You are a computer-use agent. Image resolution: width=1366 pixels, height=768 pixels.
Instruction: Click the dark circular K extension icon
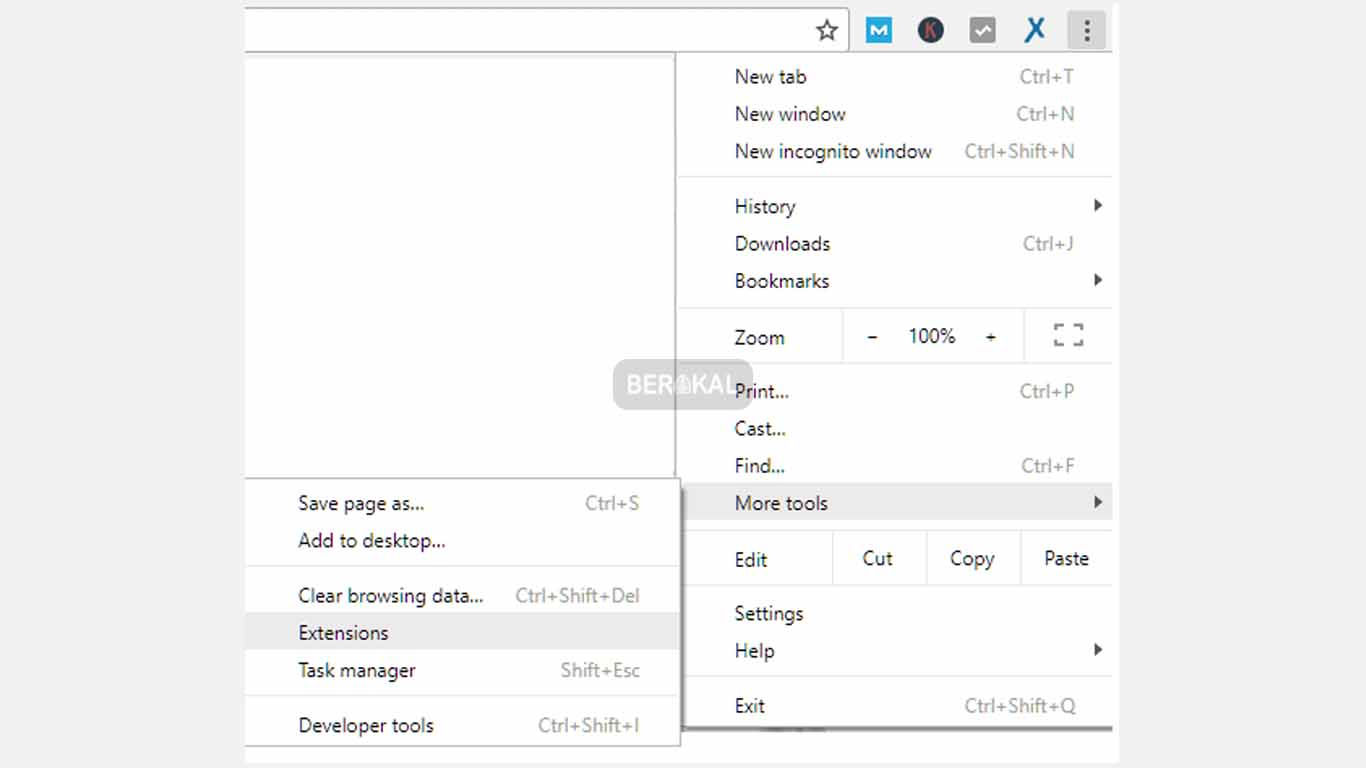point(931,31)
